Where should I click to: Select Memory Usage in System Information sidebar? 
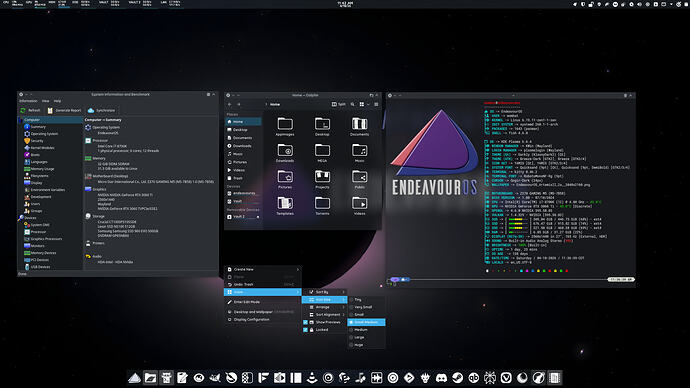tap(42, 169)
